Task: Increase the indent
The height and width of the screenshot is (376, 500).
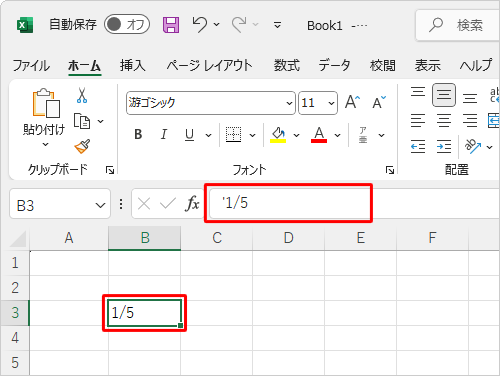Action: pyautogui.click(x=444, y=146)
